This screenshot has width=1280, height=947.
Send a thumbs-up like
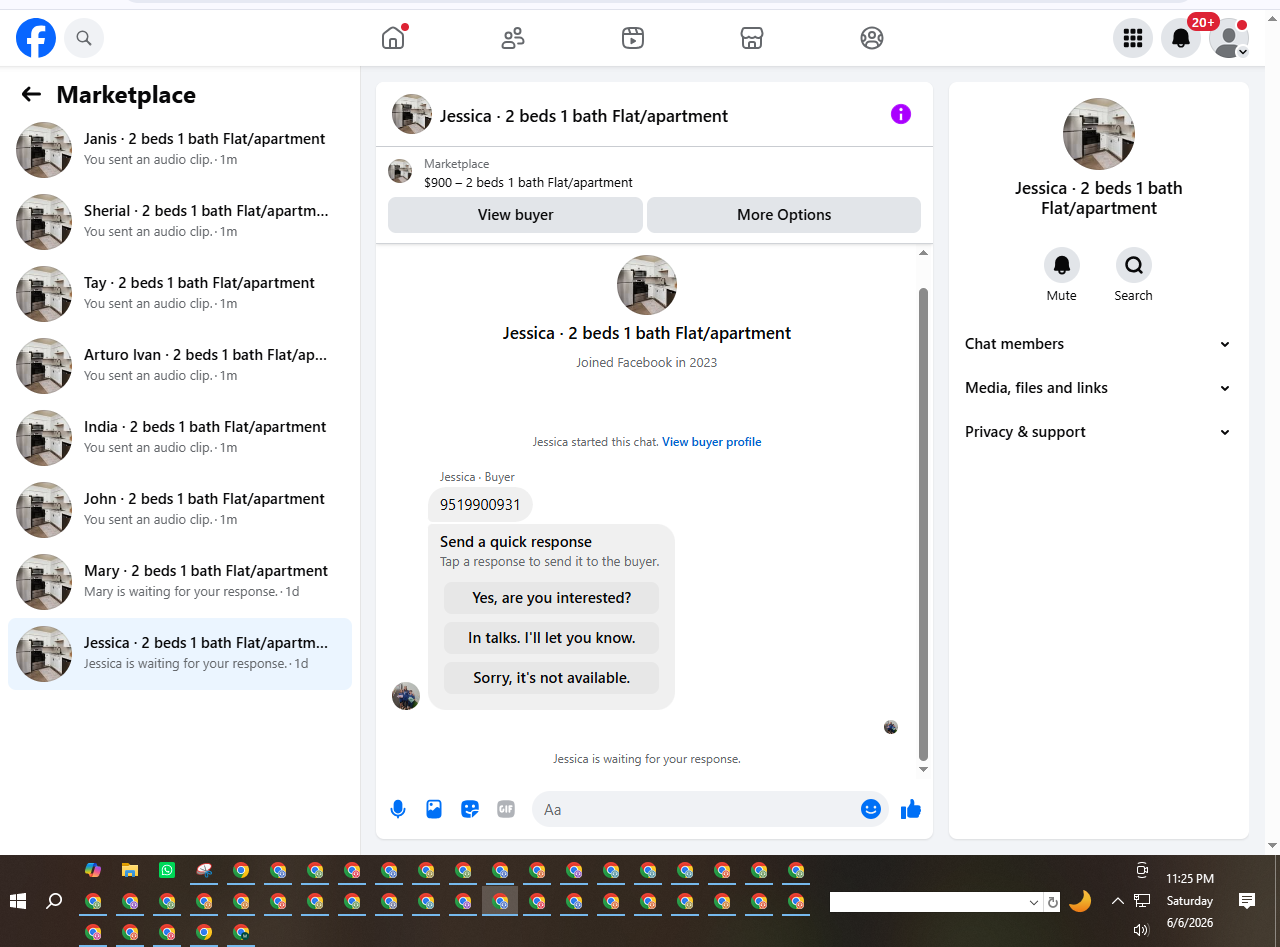(x=911, y=809)
